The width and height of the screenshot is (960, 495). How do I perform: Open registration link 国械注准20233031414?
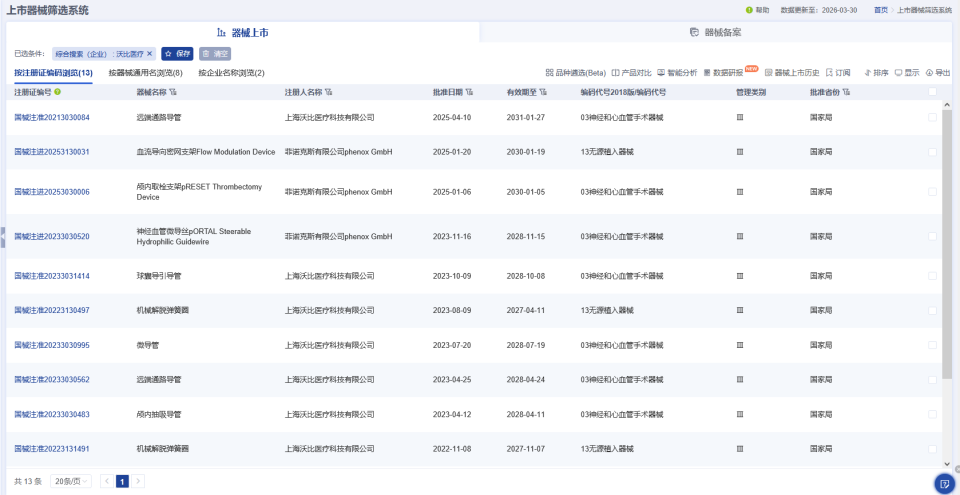(52, 276)
